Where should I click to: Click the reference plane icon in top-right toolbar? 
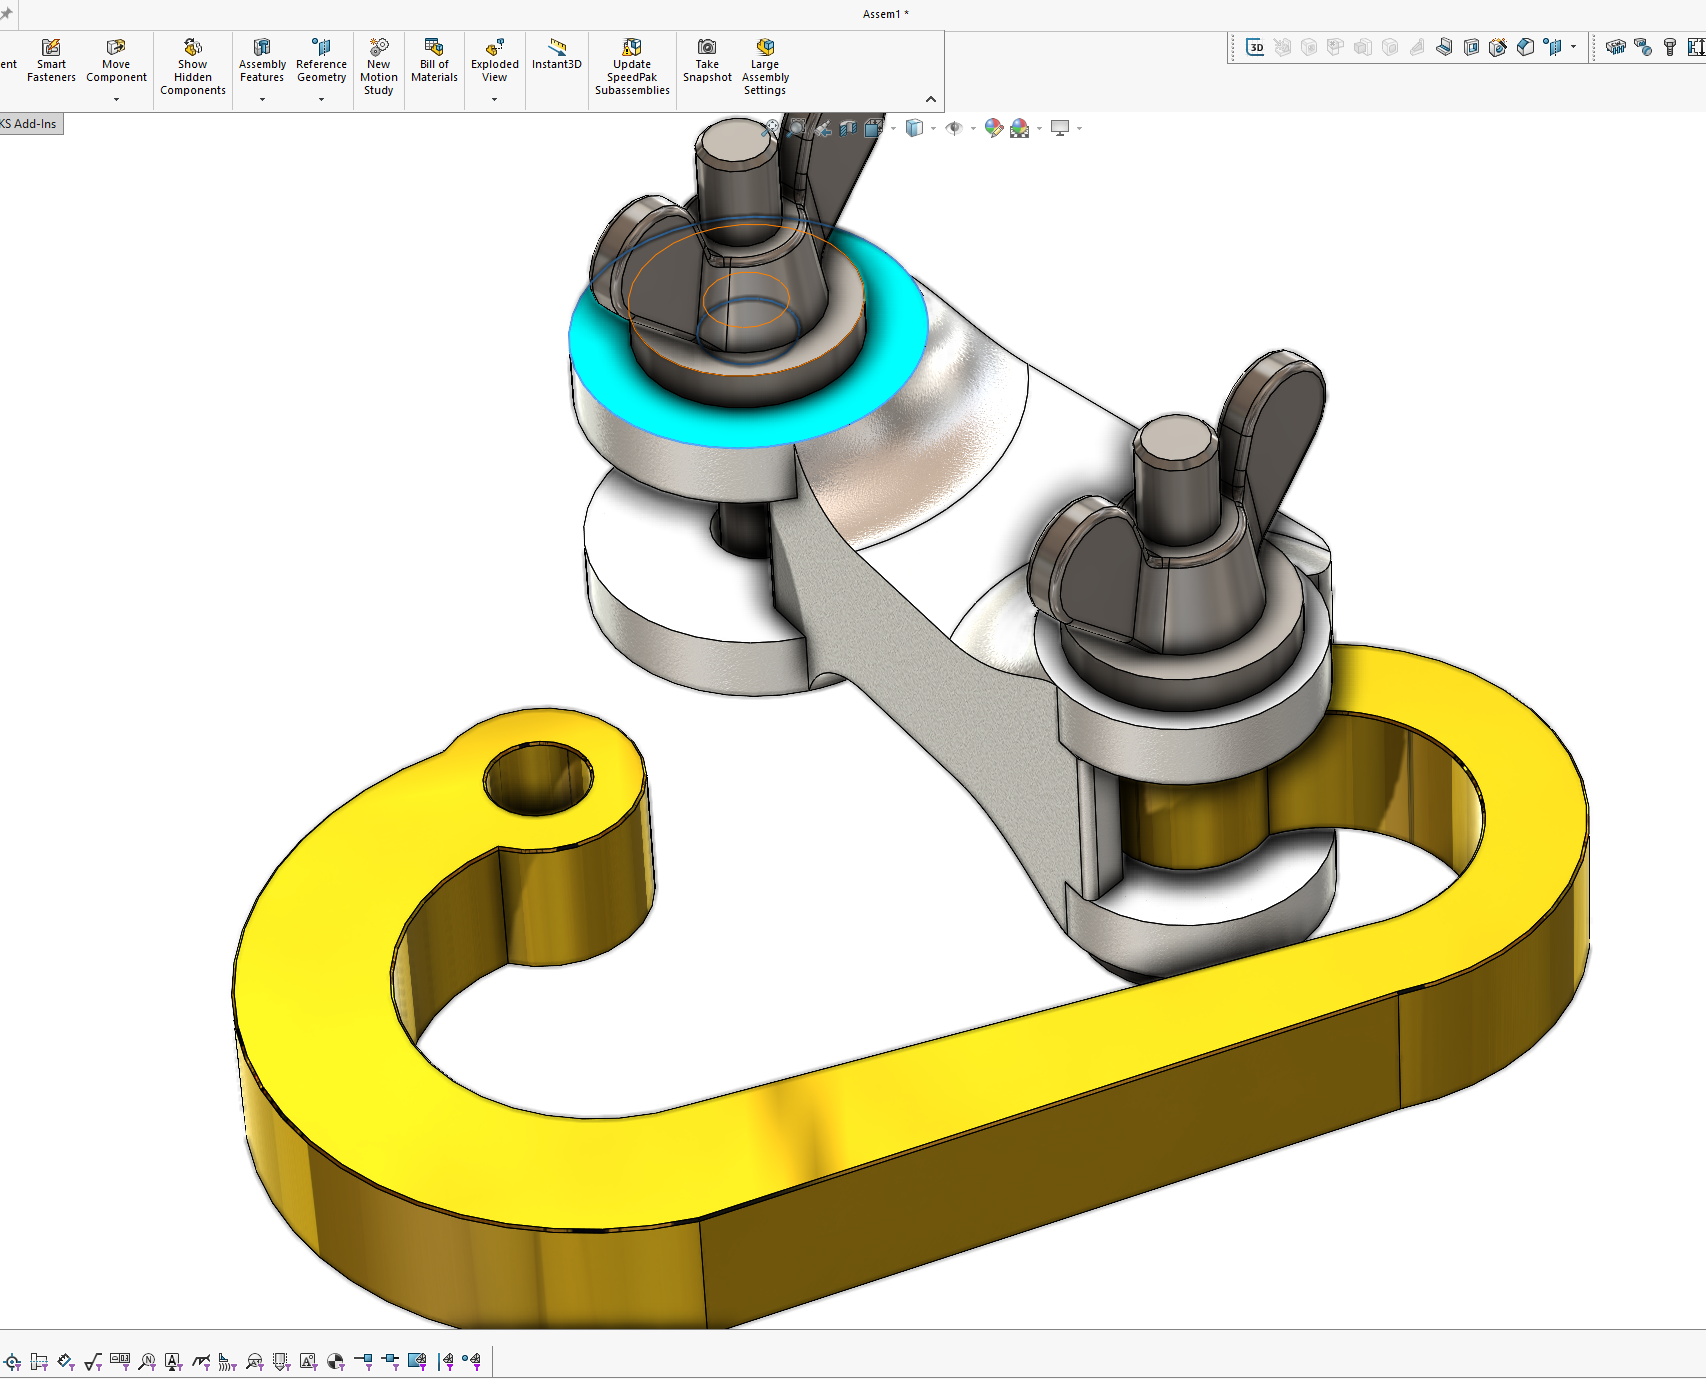1552,47
